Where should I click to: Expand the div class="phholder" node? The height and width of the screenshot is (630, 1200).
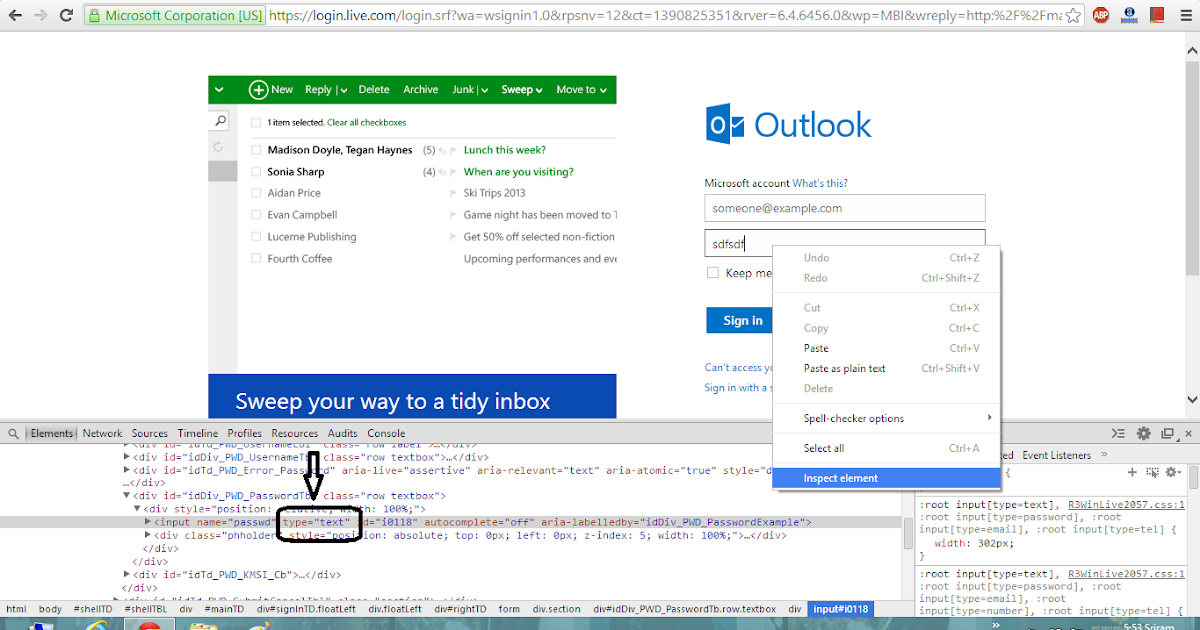pos(149,535)
